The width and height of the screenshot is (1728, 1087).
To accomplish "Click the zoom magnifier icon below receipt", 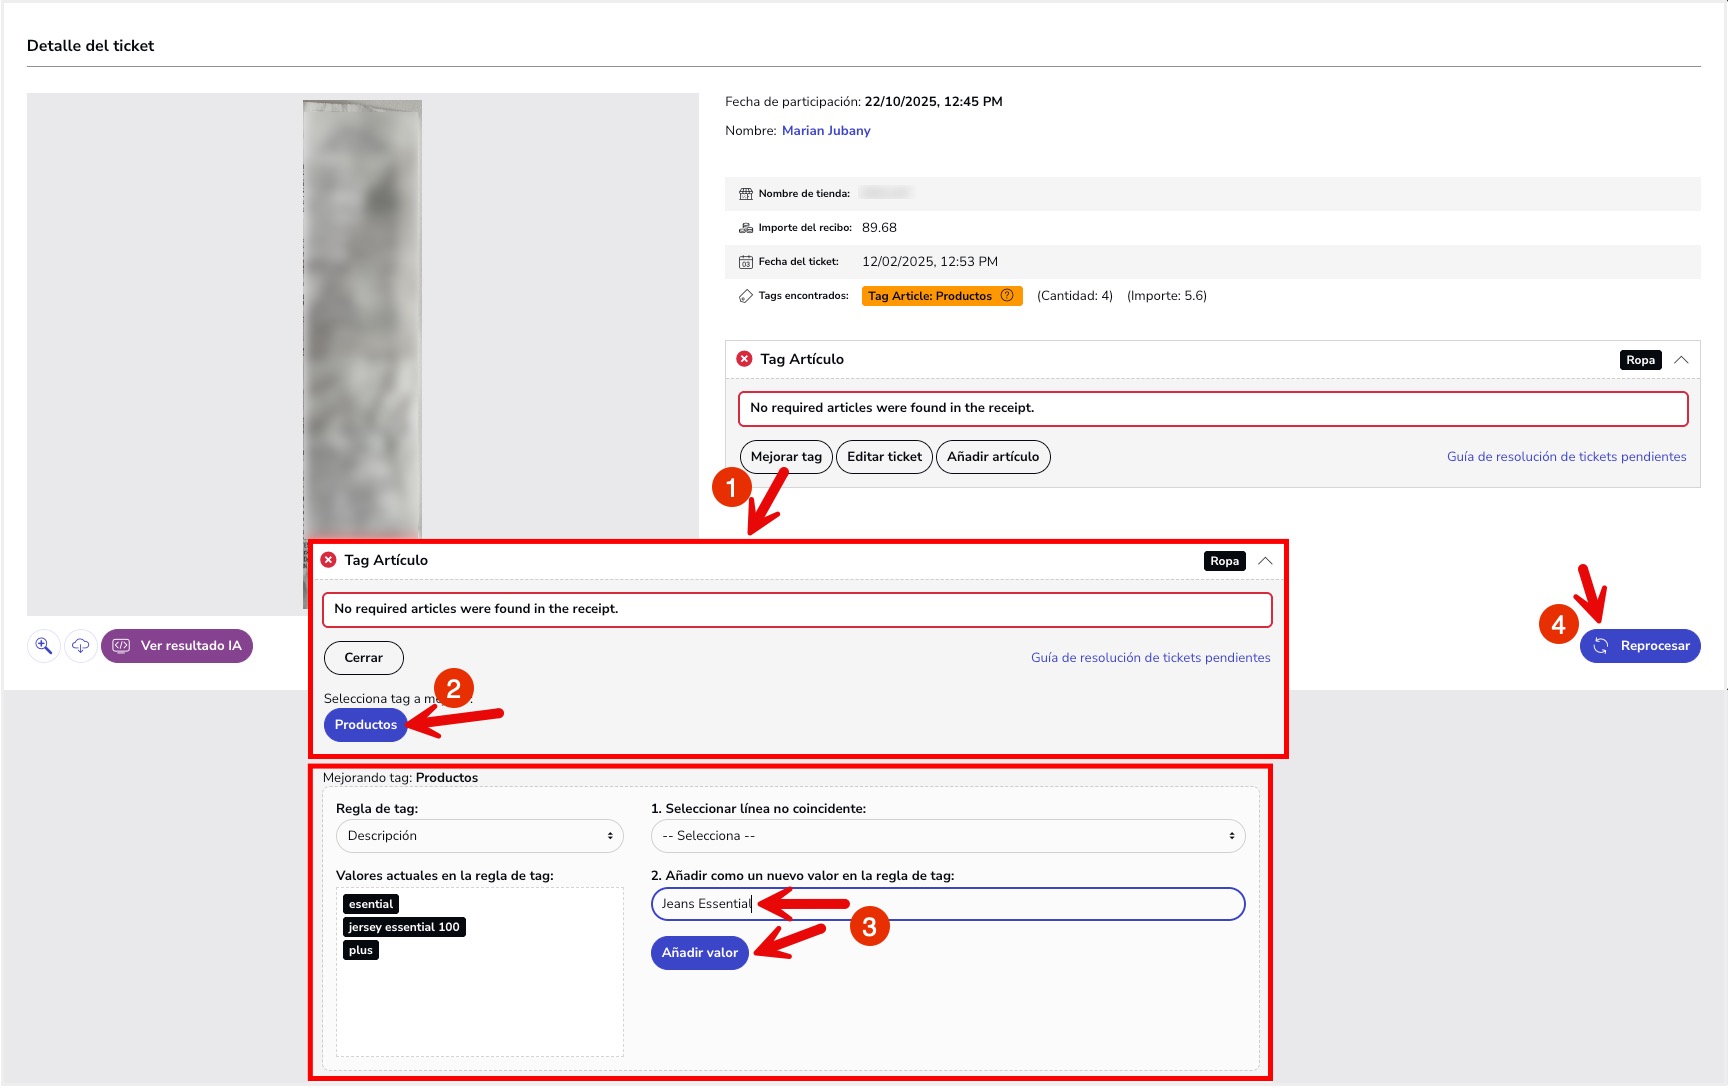I will [x=43, y=645].
